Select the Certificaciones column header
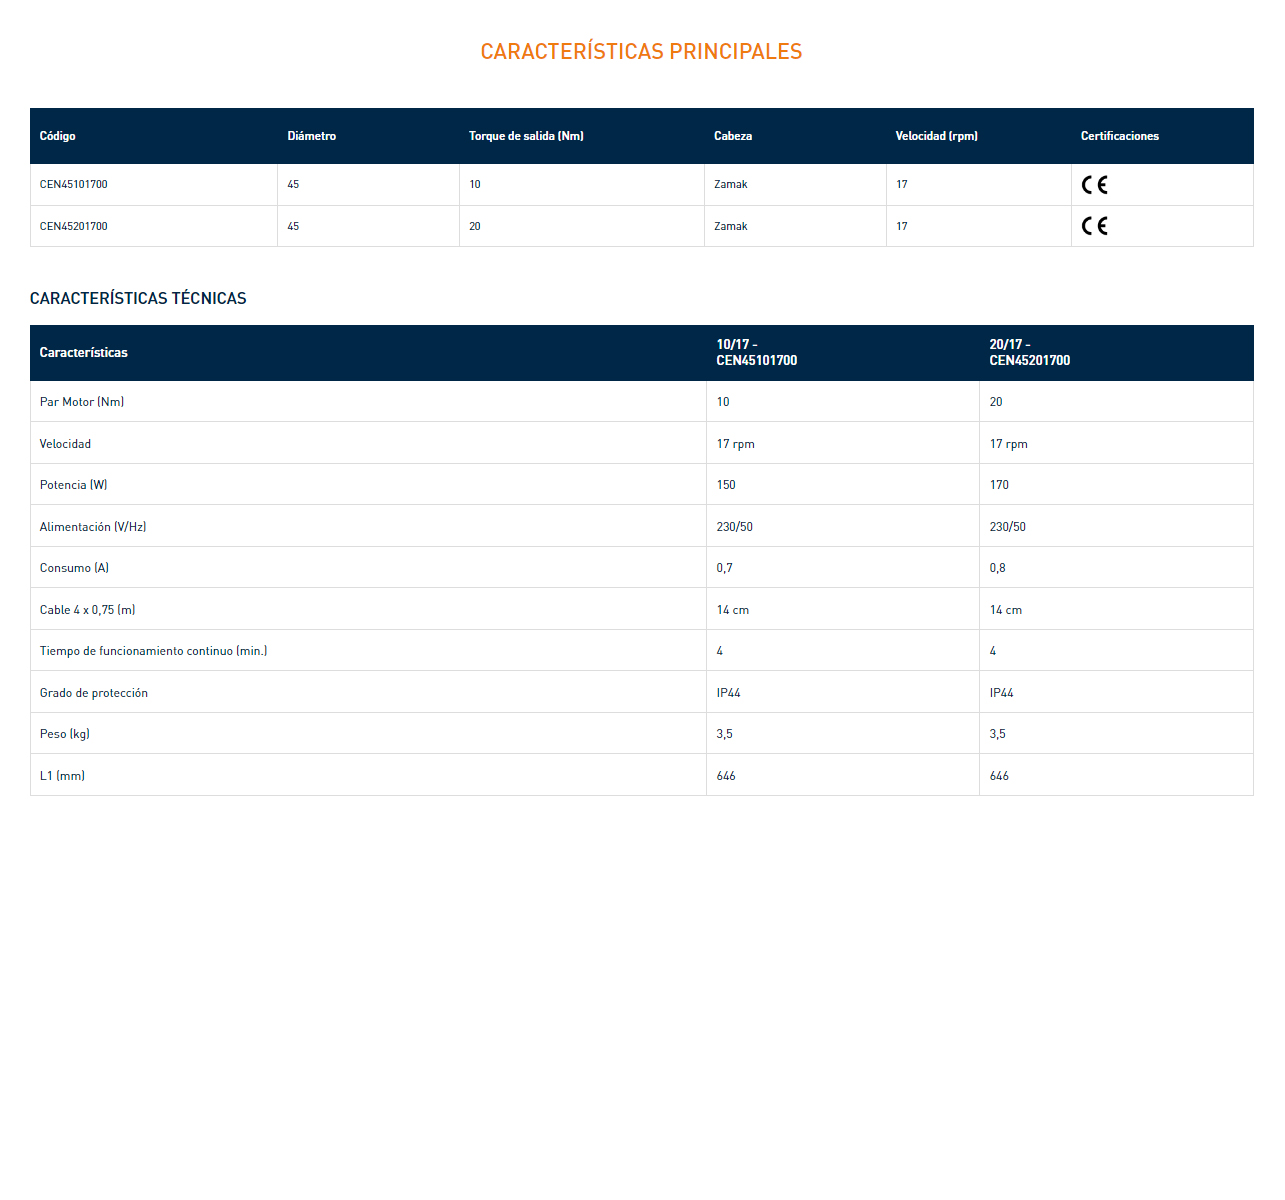The width and height of the screenshot is (1285, 1200). tap(1119, 136)
